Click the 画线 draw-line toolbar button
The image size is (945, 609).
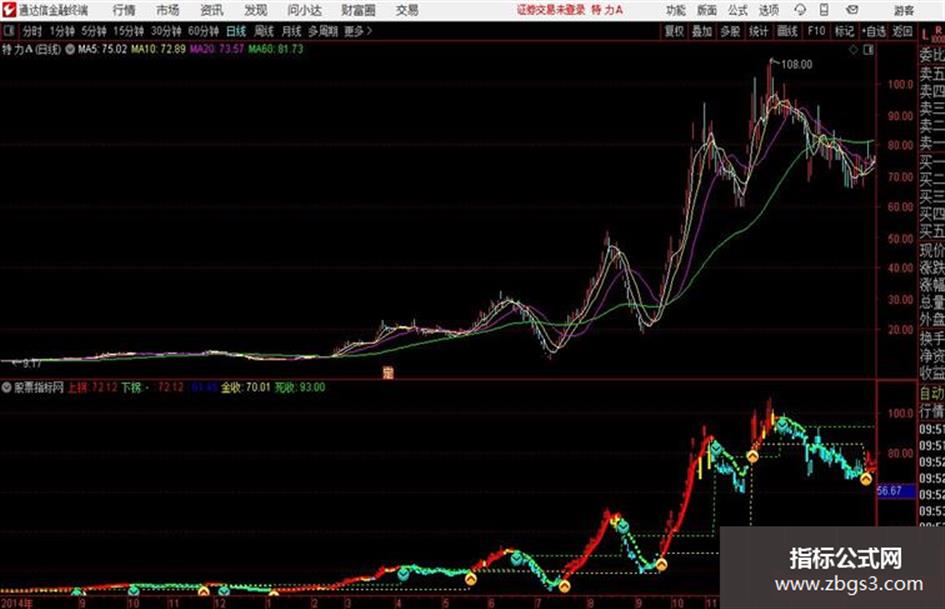(x=787, y=31)
